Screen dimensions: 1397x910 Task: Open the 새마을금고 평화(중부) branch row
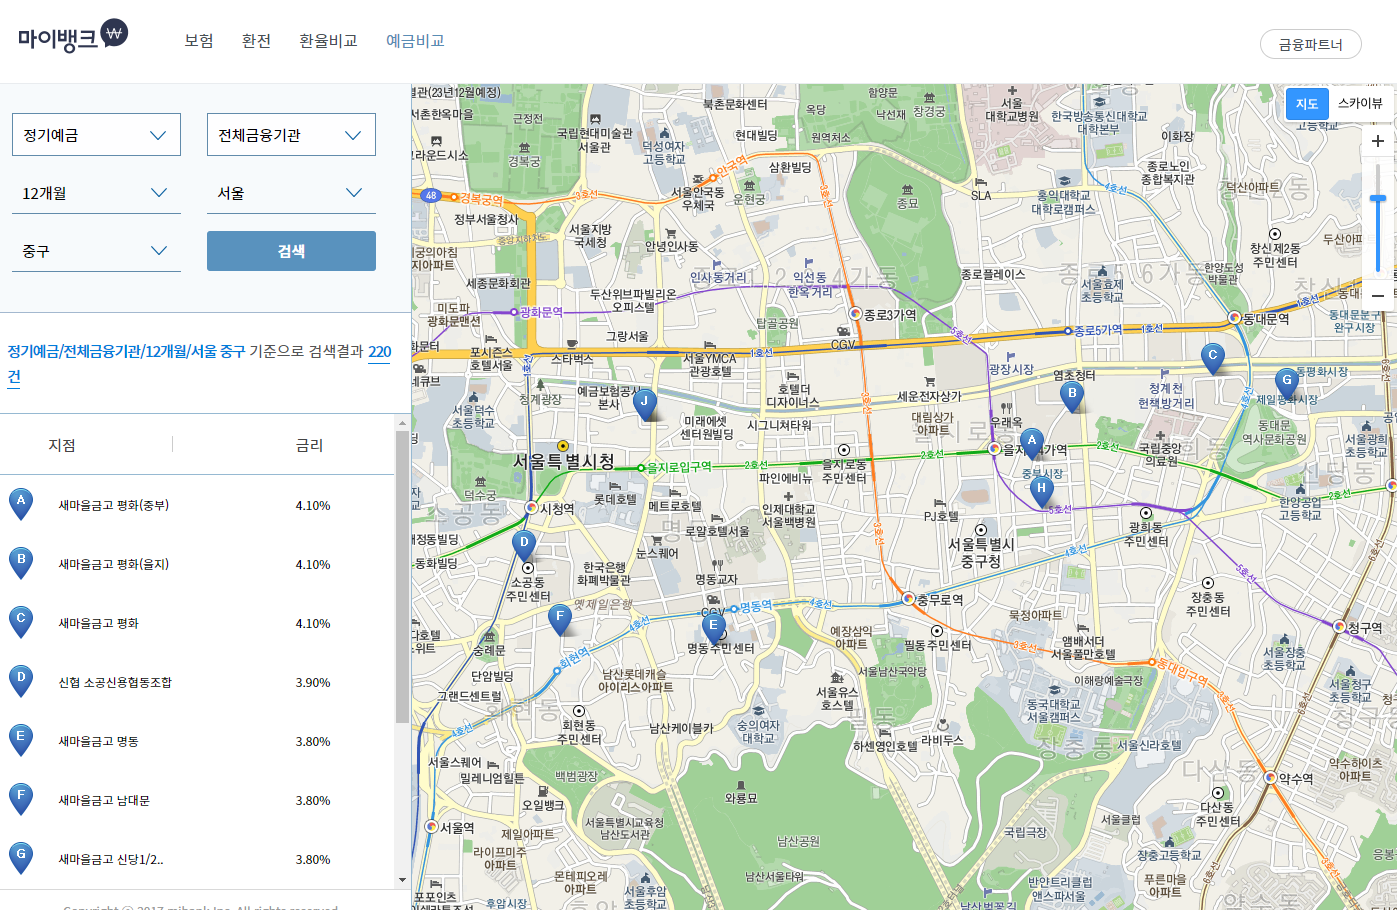click(x=198, y=505)
